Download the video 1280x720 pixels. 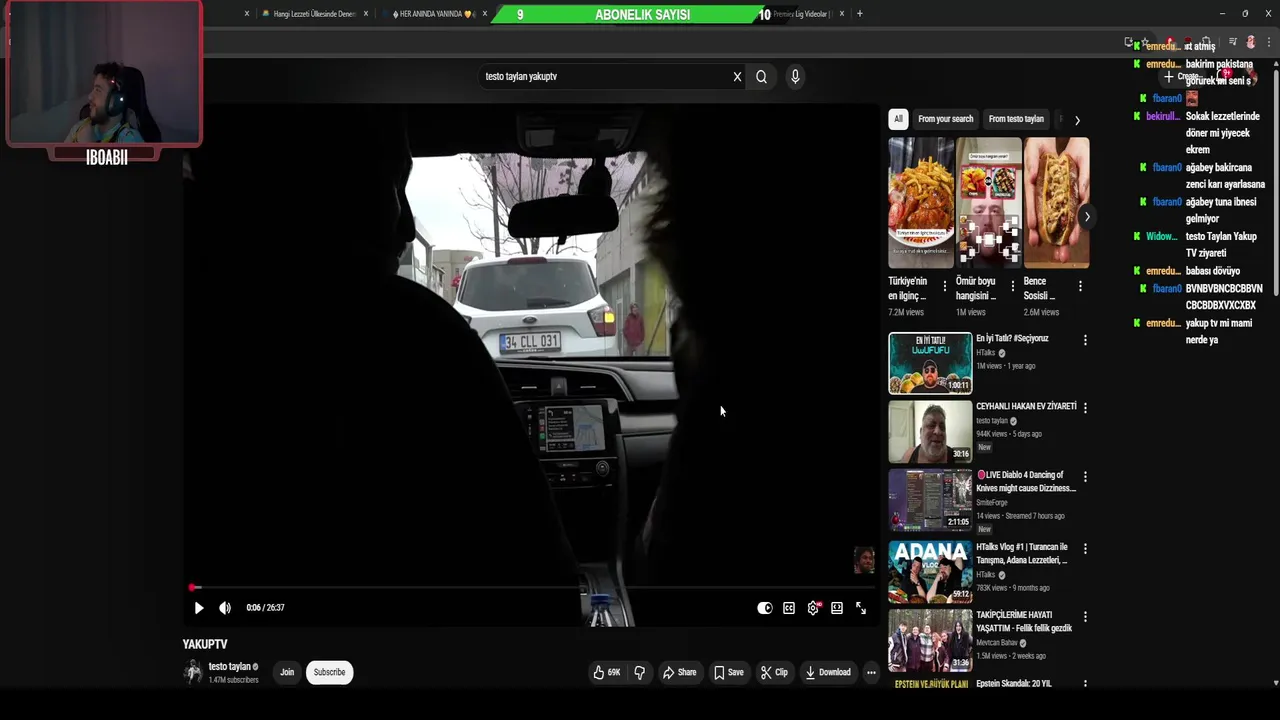[x=828, y=672]
